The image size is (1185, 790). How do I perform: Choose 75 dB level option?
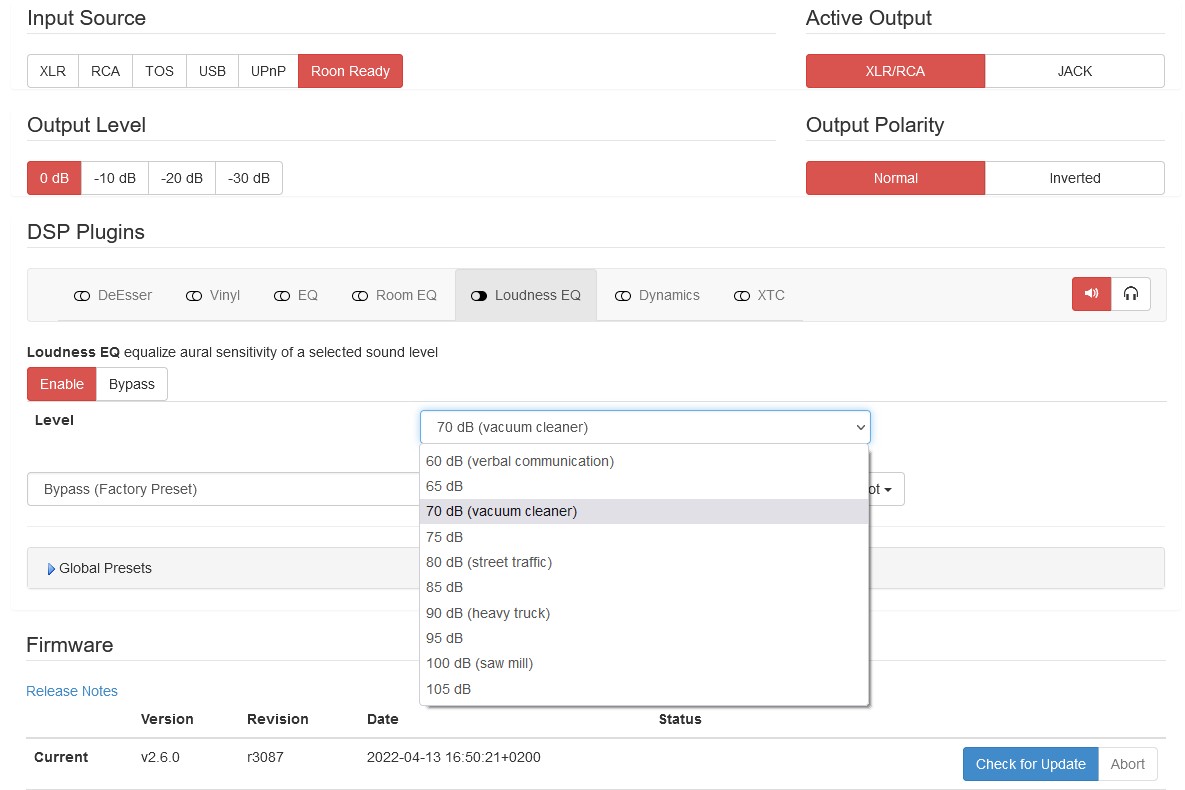tap(644, 537)
